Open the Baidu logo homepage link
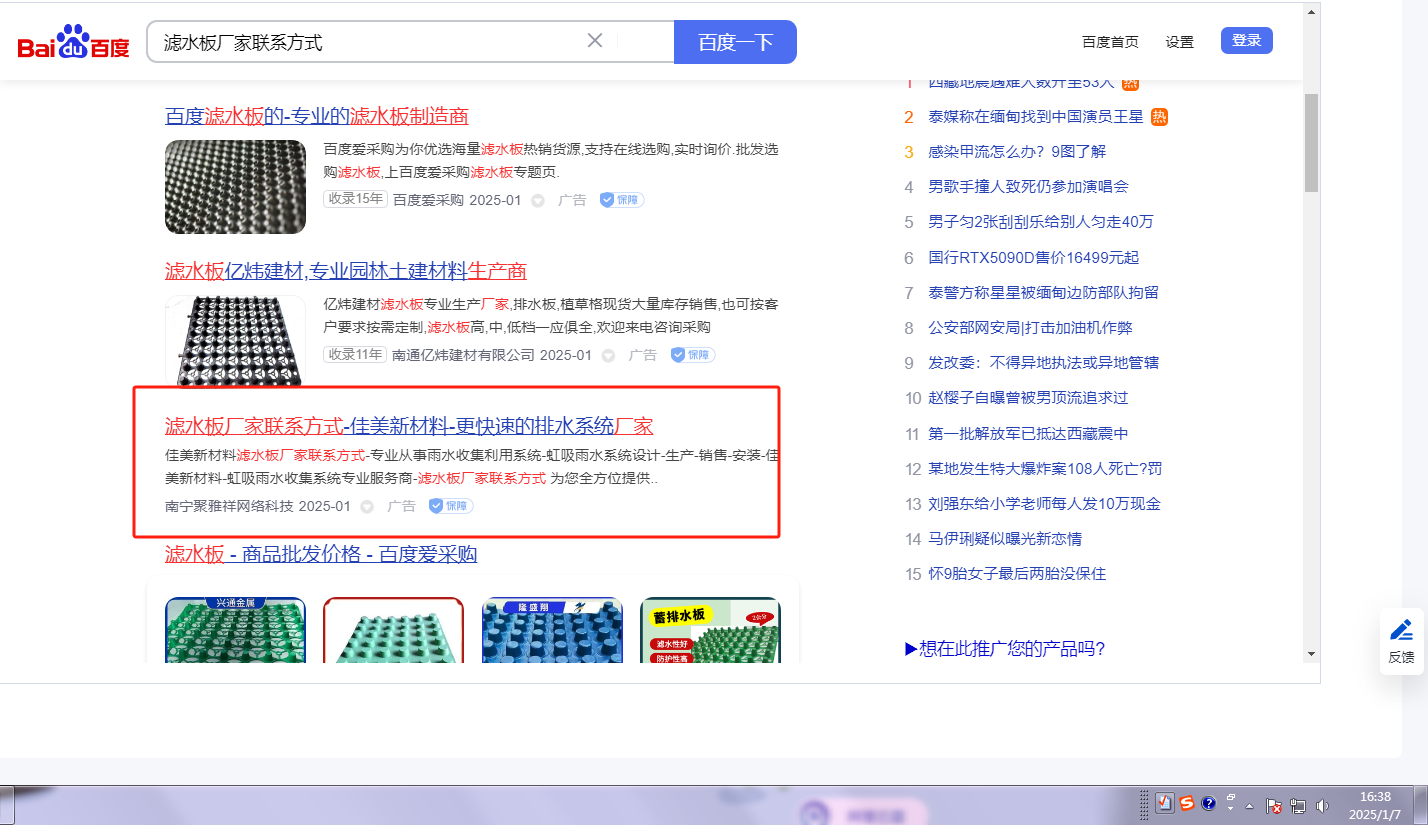 (x=73, y=42)
